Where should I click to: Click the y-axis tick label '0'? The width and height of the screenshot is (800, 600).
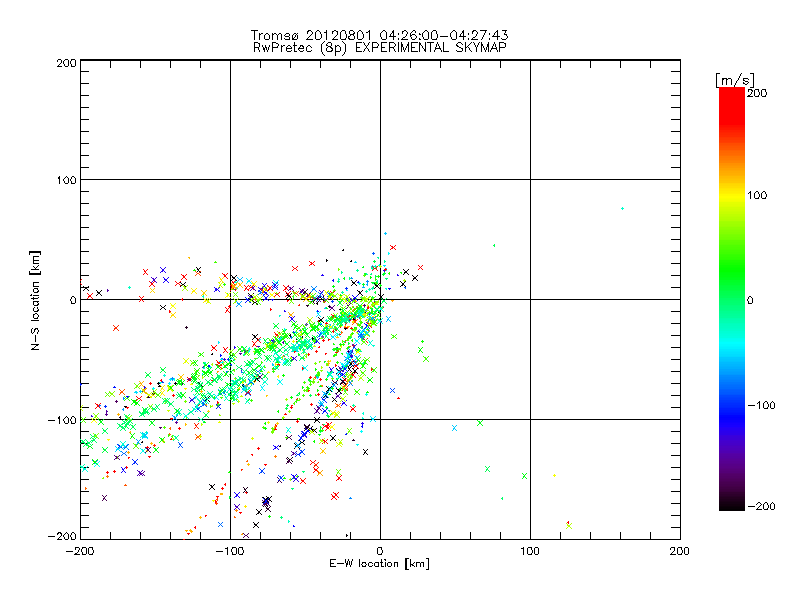73,300
